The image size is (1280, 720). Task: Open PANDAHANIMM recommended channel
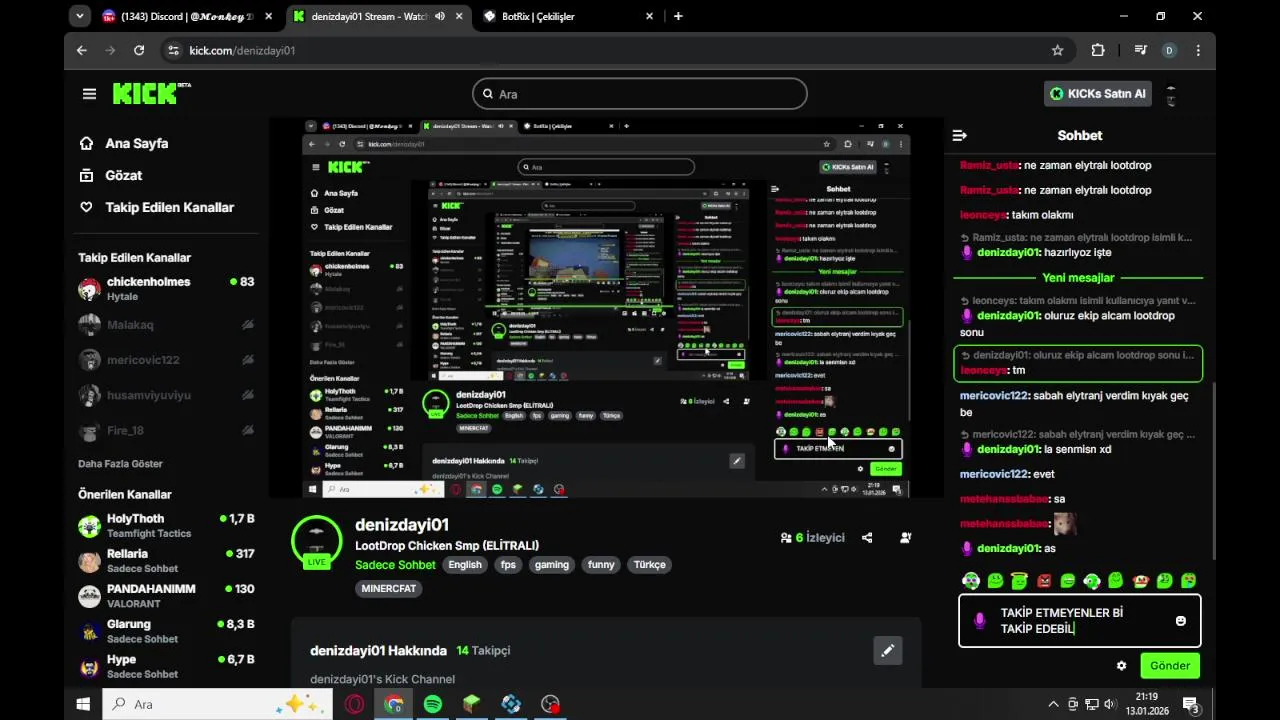coord(167,596)
